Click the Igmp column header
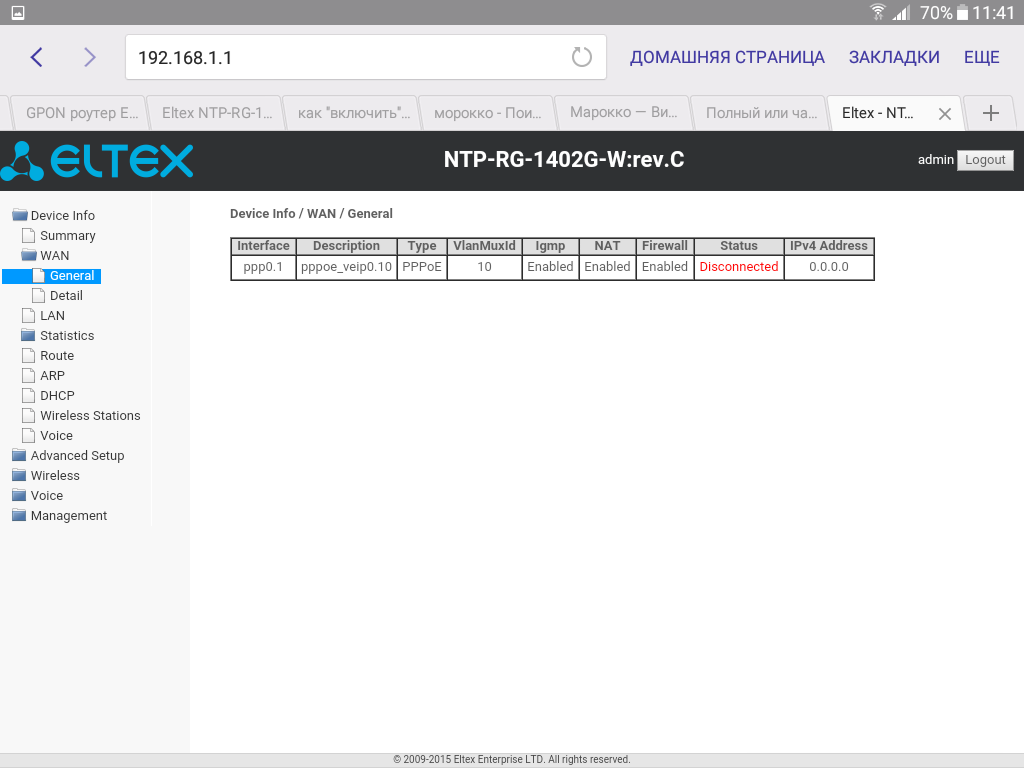 [x=550, y=246]
